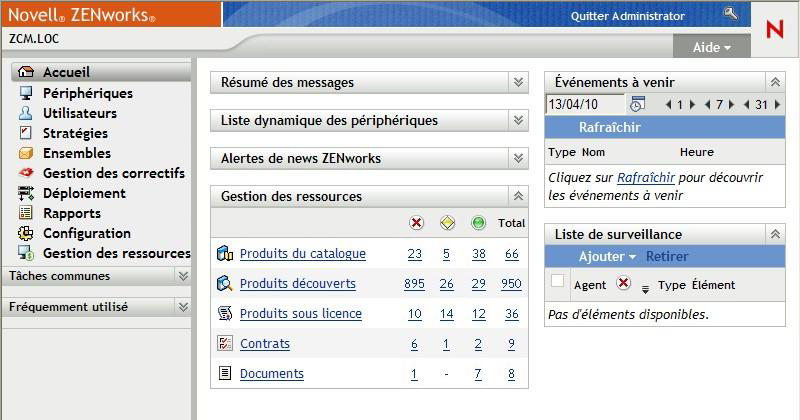Click the Utilisateurs user icon

26,113
